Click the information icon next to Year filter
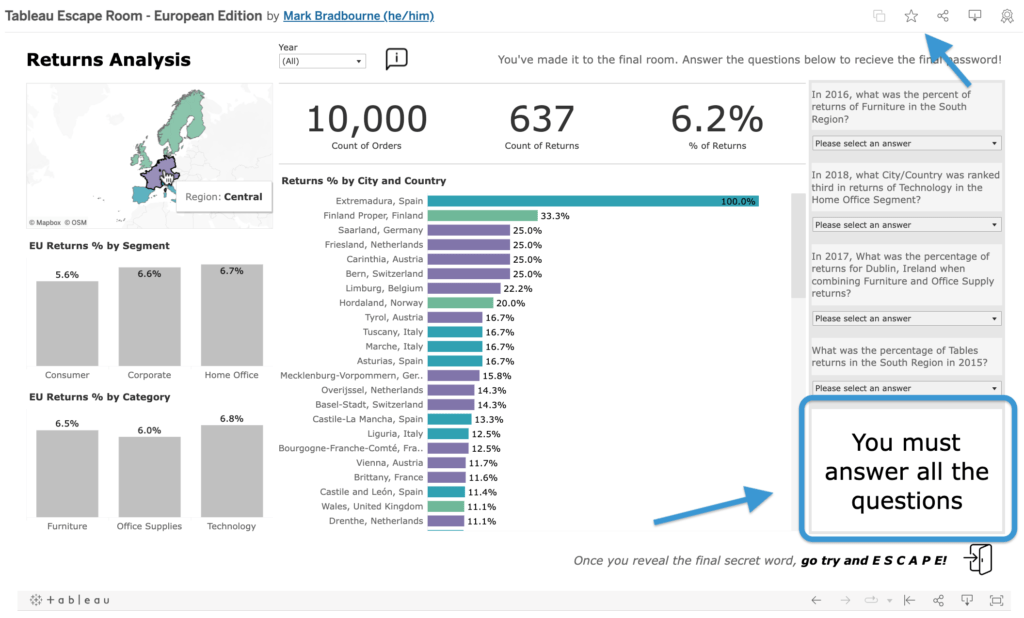Screen dimensions: 1024x618 click(396, 58)
